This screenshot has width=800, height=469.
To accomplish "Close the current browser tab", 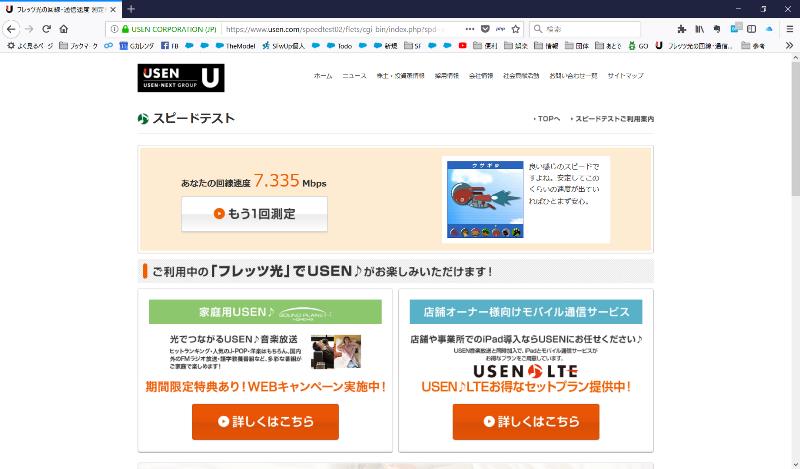I will pyautogui.click(x=113, y=9).
